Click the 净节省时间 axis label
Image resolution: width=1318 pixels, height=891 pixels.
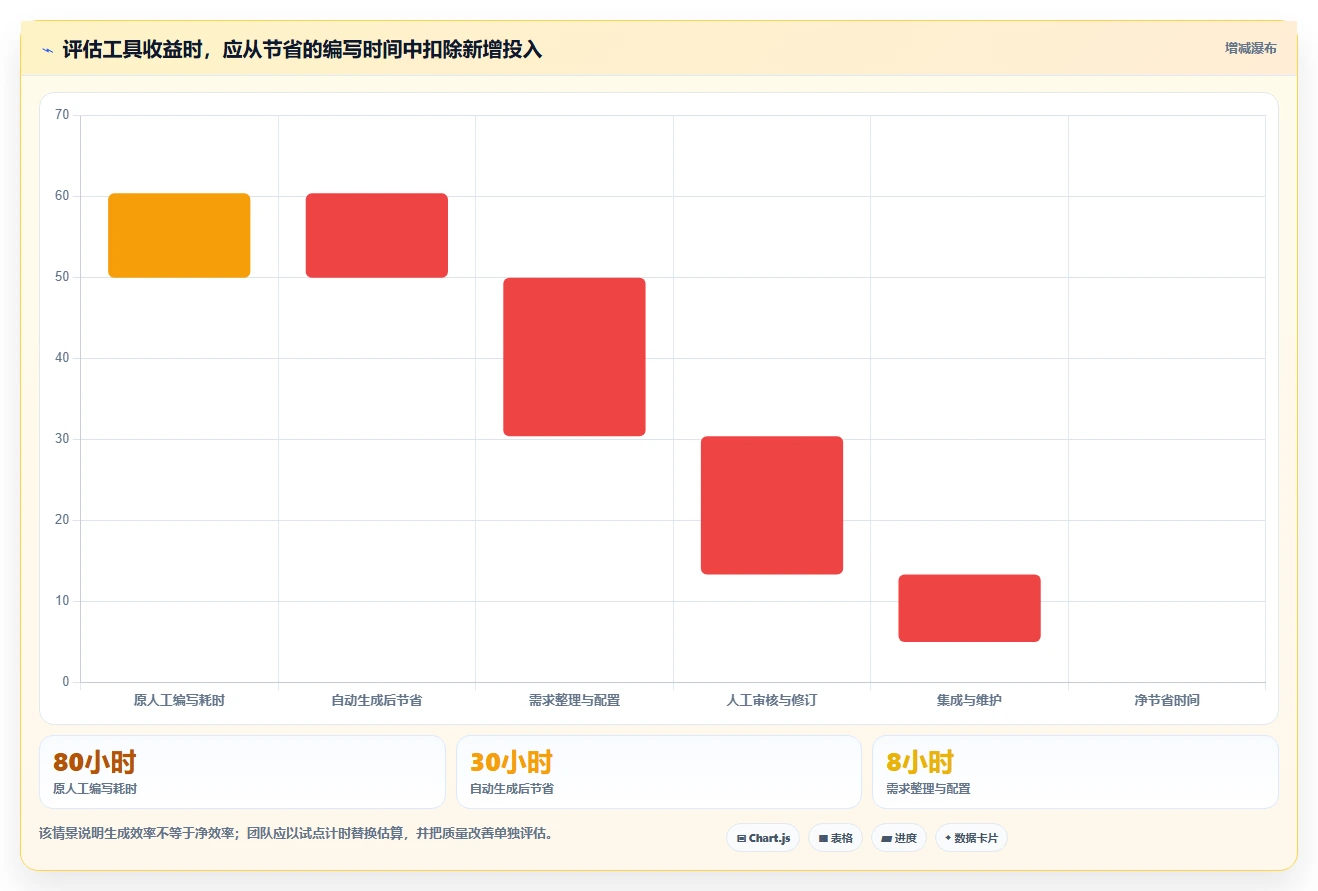pos(1167,700)
